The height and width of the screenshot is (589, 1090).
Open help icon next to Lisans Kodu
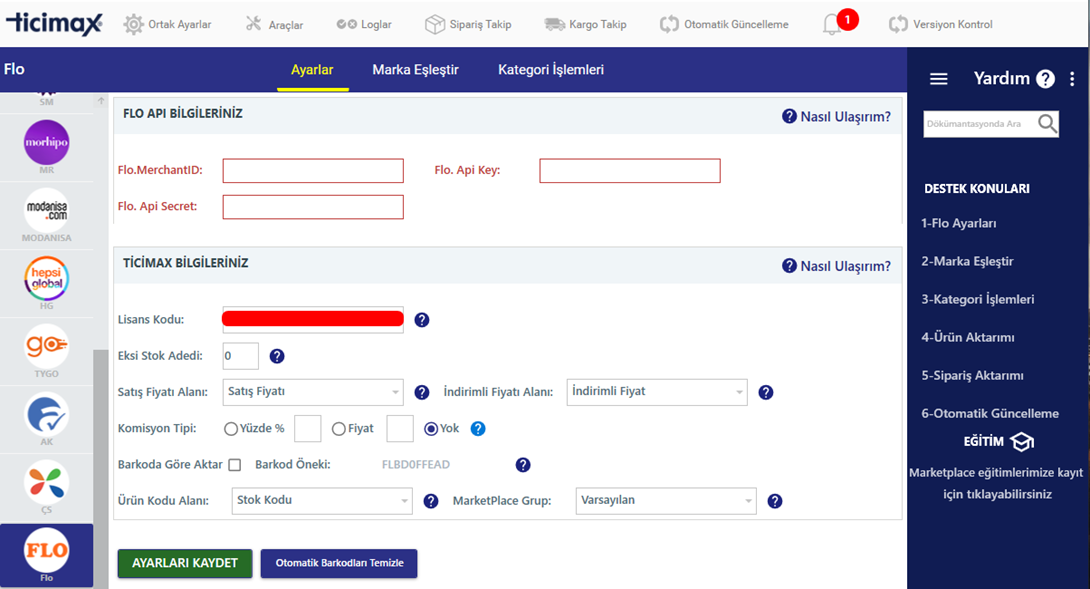coord(421,320)
